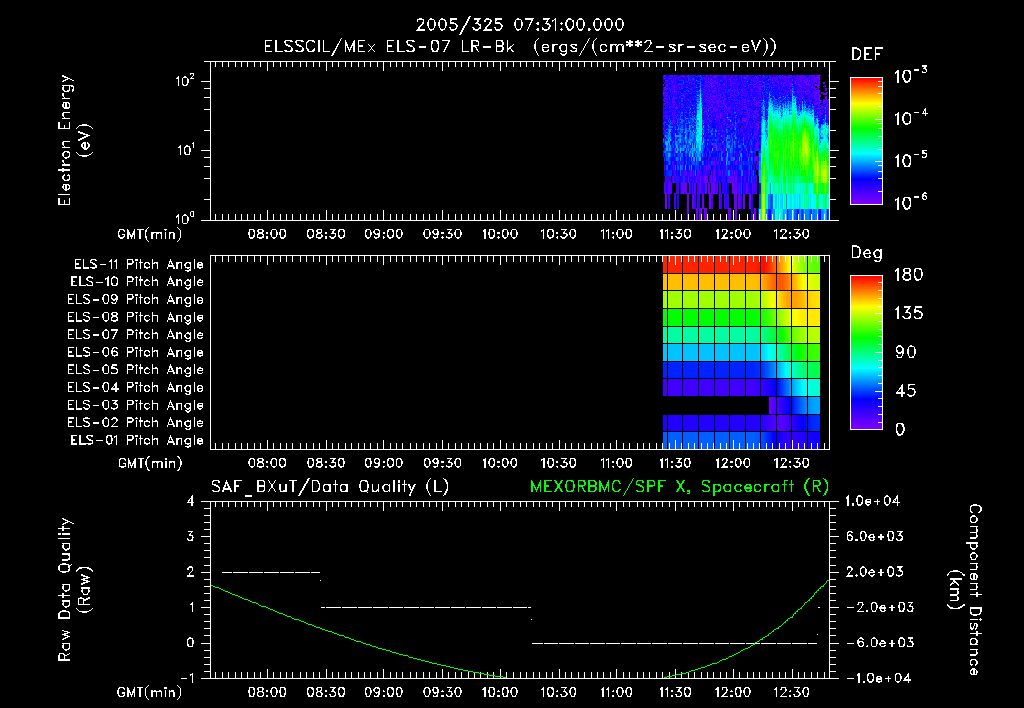Click the ELS-01 Pitch Angle row label

point(137,441)
